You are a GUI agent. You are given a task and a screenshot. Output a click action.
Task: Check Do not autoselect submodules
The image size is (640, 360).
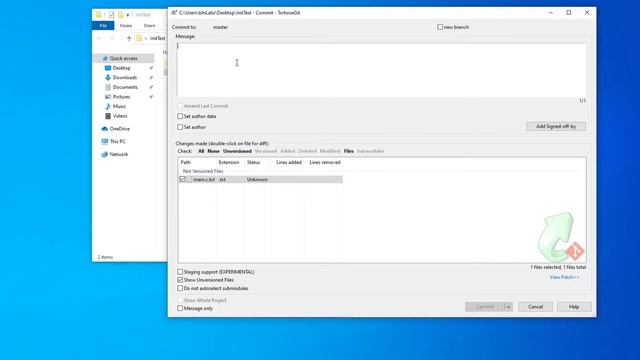pos(180,288)
